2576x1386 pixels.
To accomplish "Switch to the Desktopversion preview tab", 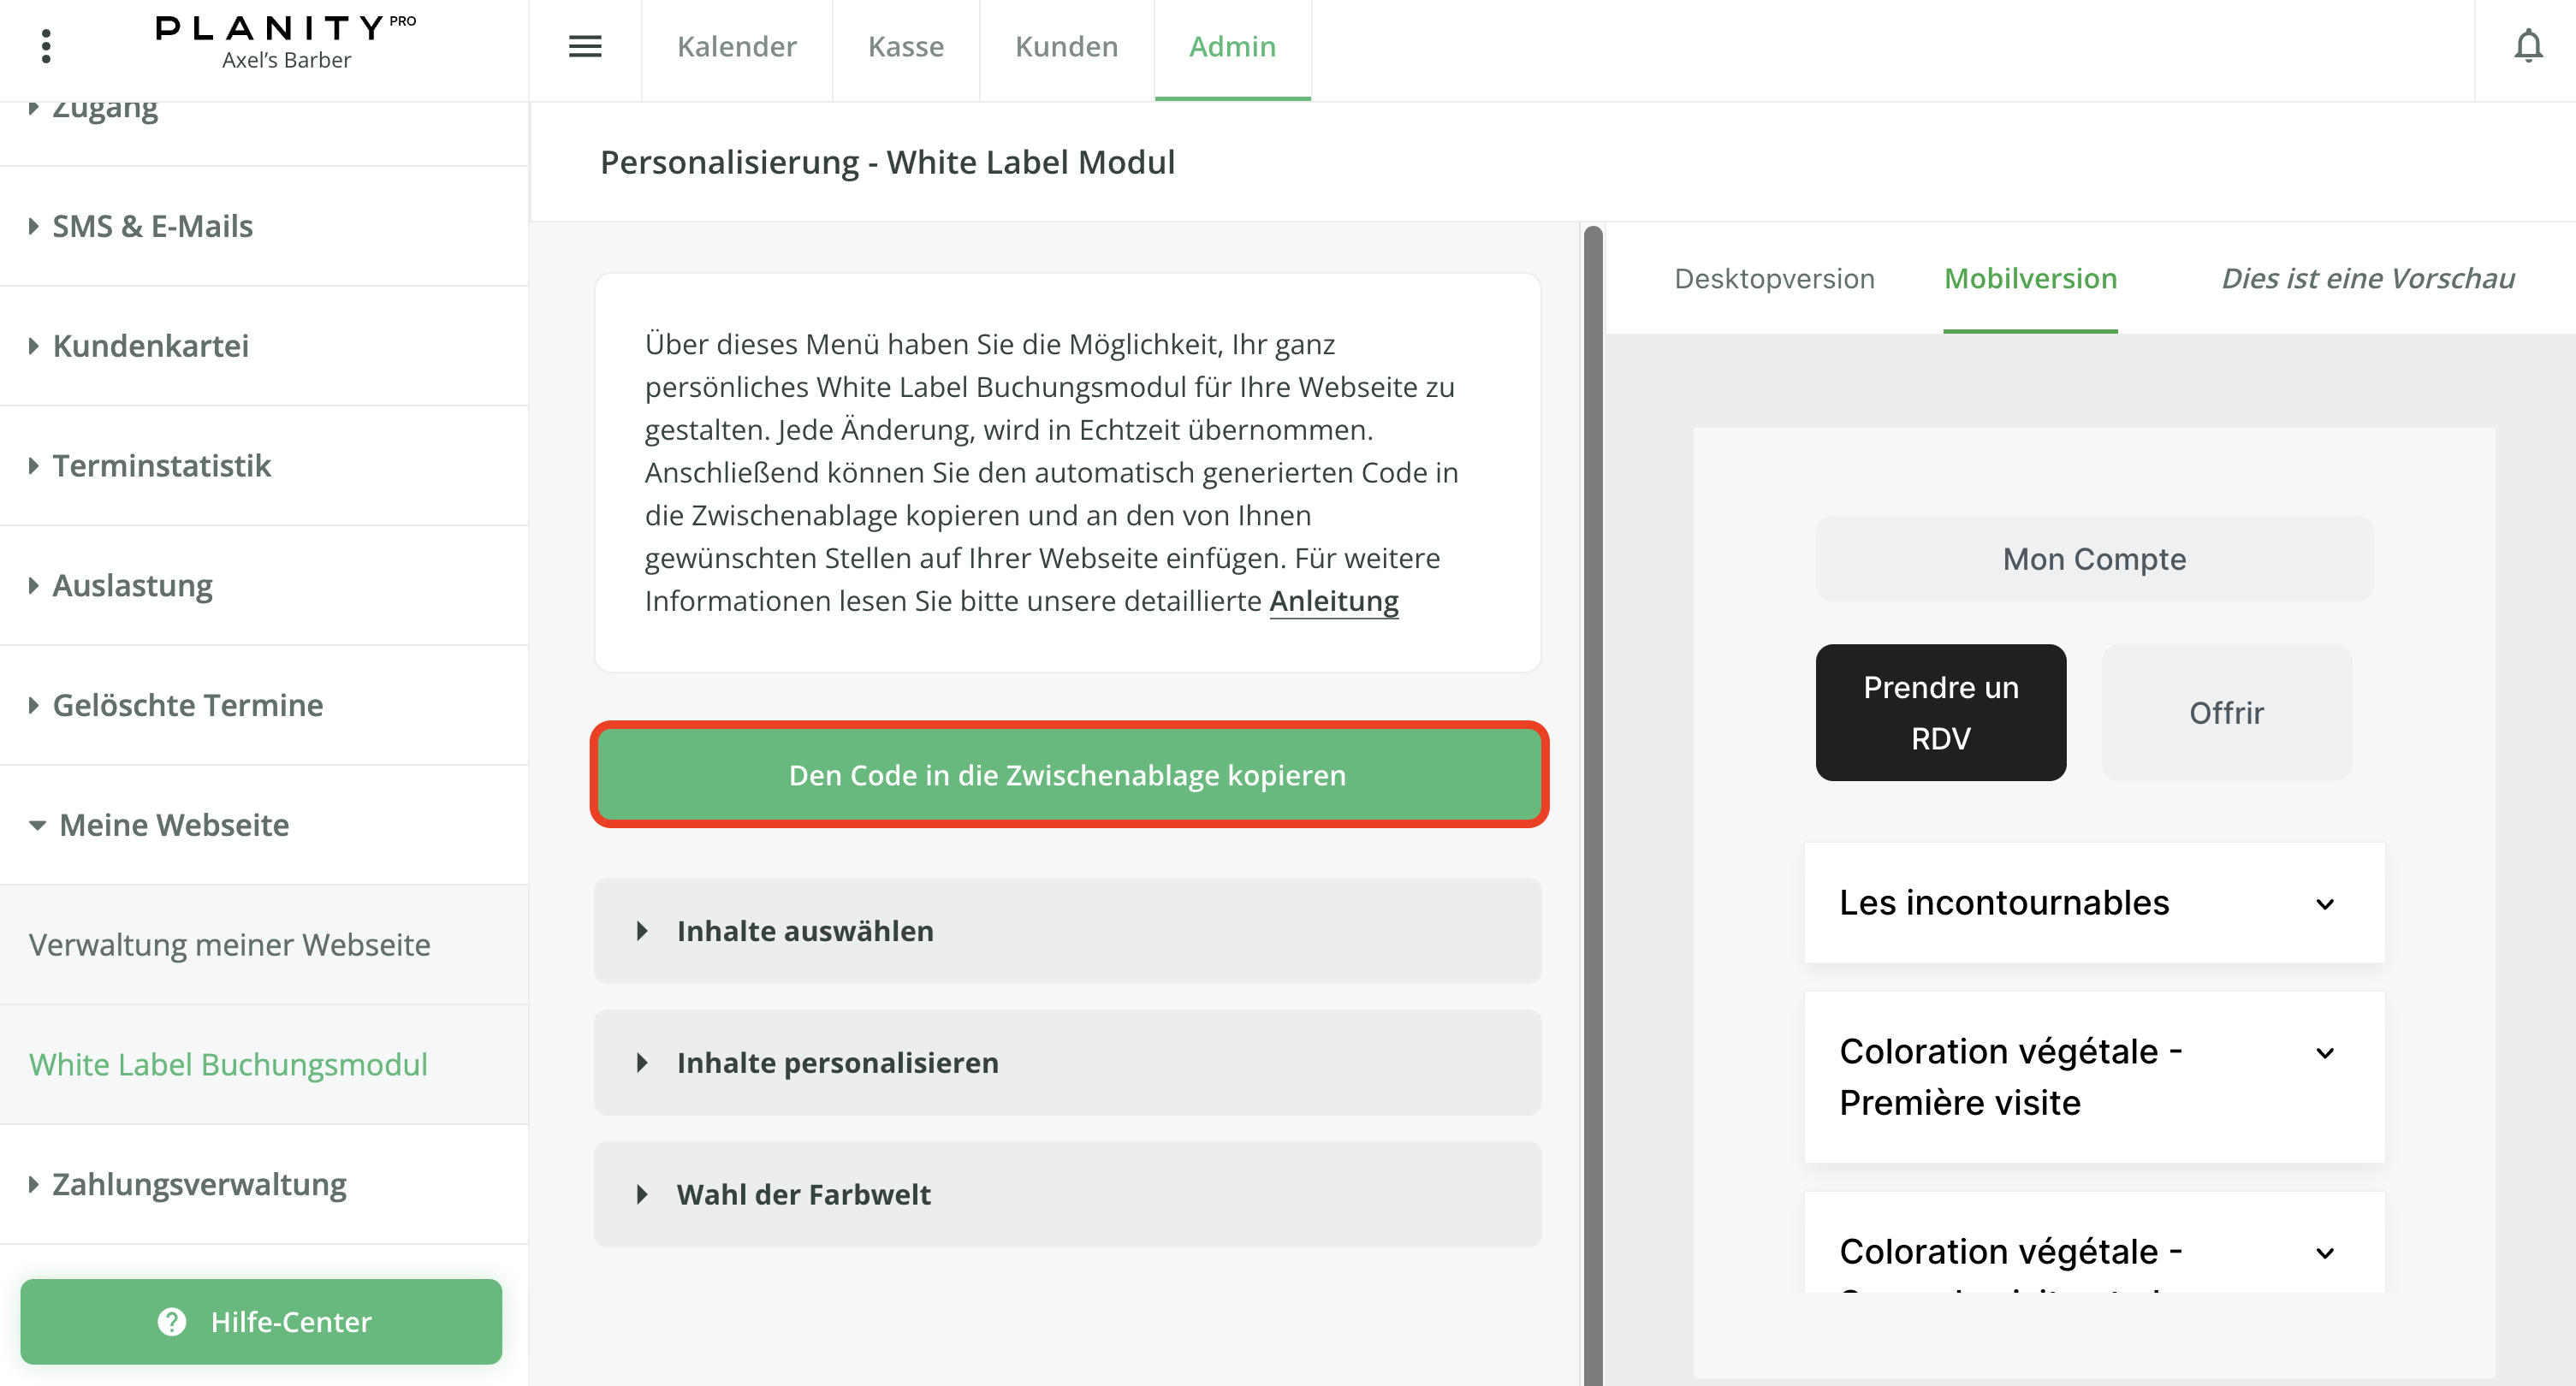I will click(x=1774, y=278).
